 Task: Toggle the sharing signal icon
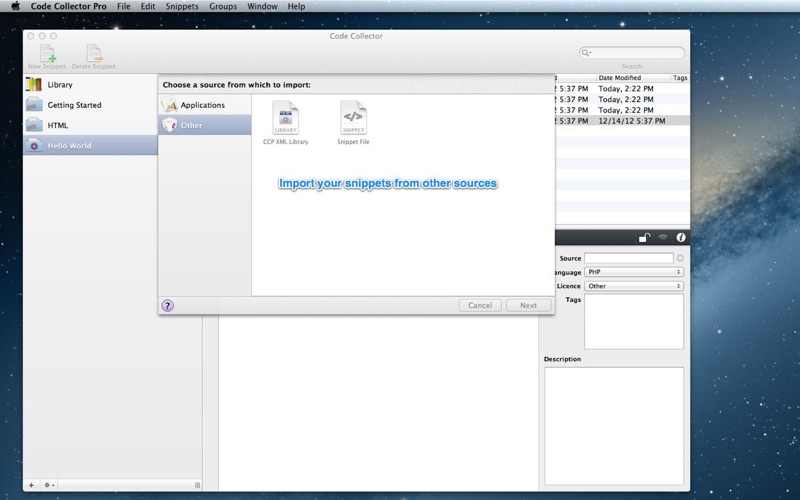(663, 237)
